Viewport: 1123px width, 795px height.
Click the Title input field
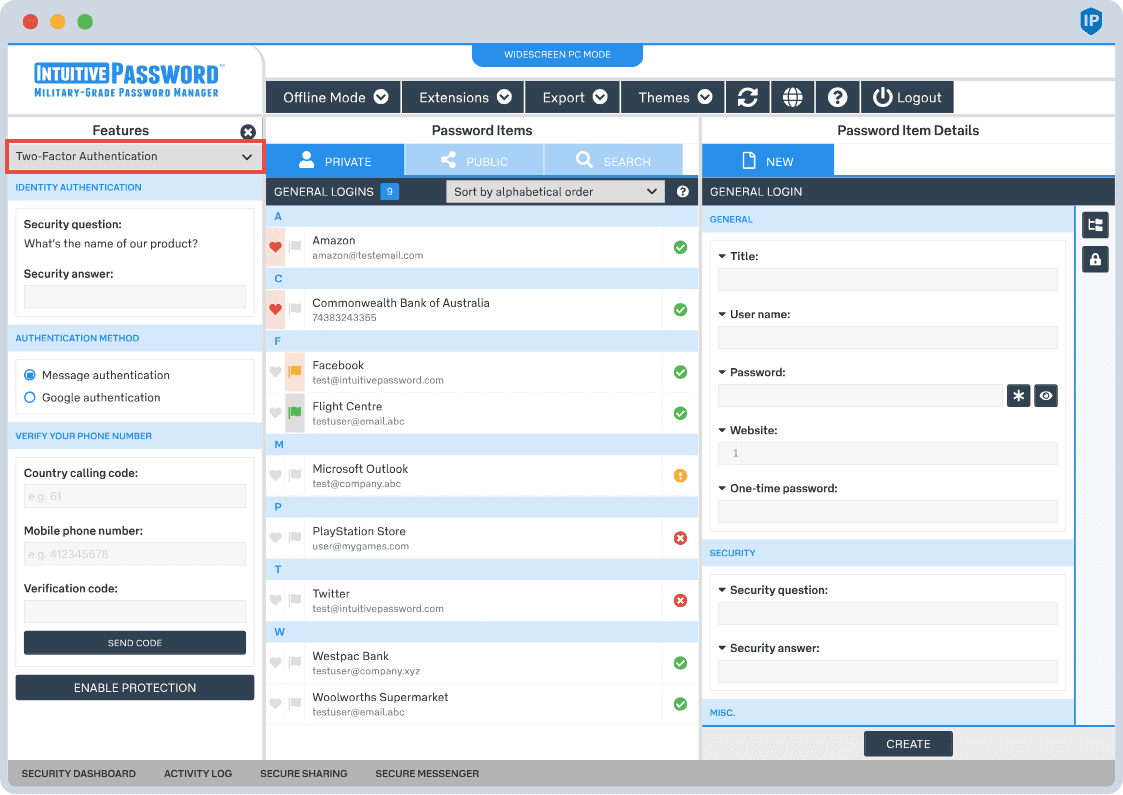tap(887, 279)
